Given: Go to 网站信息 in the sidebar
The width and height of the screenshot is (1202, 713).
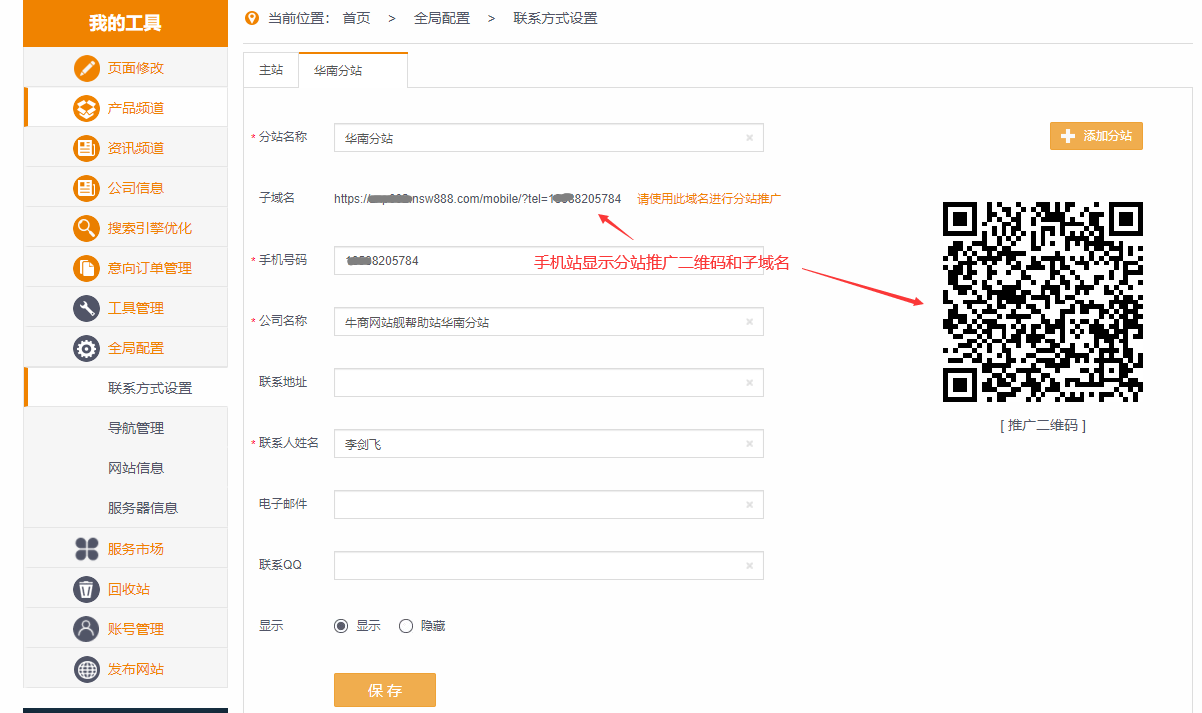Looking at the screenshot, I should pyautogui.click(x=136, y=468).
